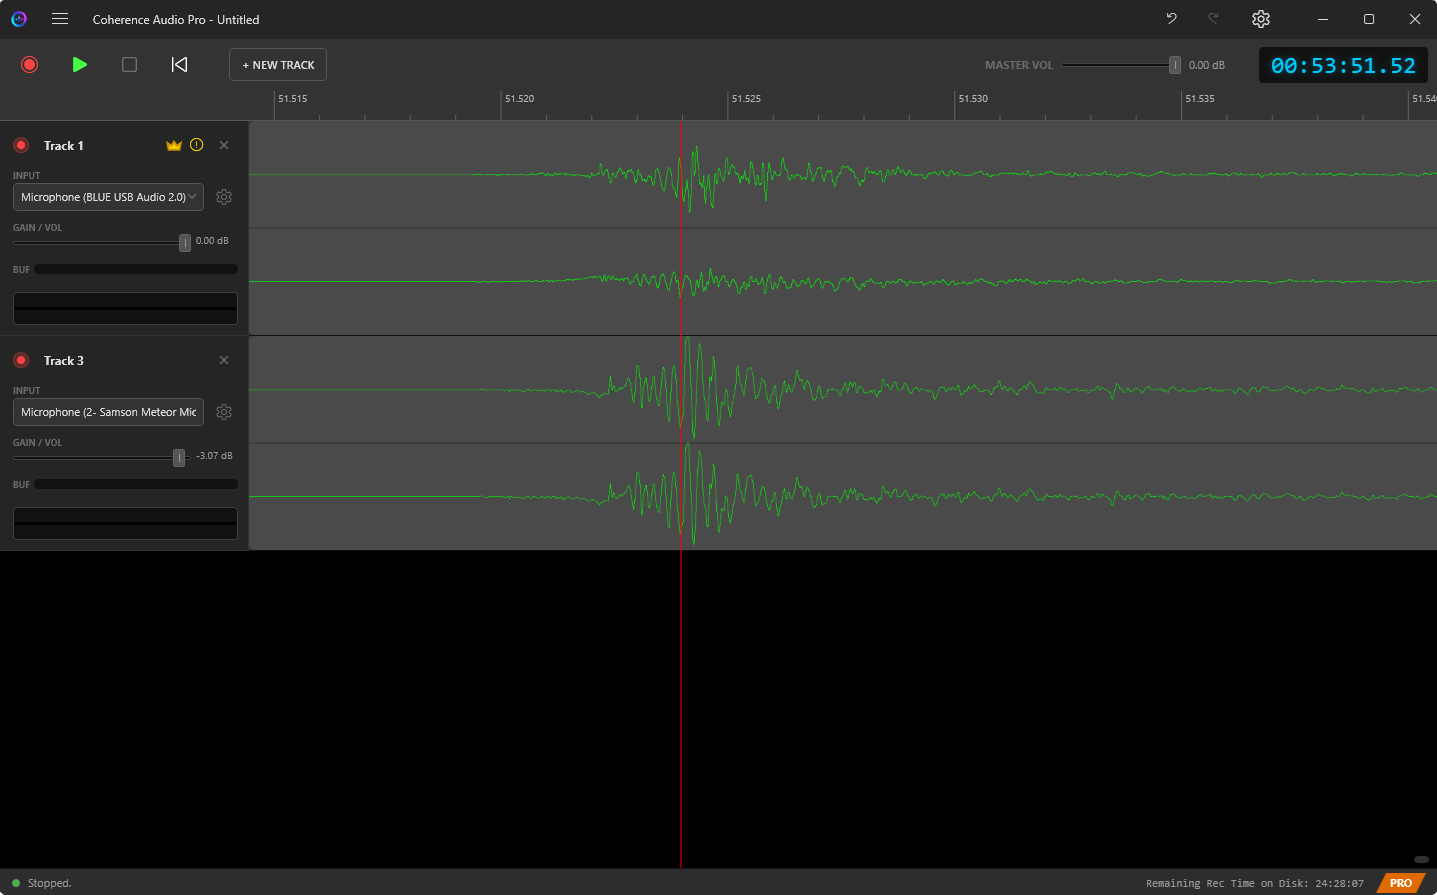Viewport: 1437px width, 895px height.
Task: Jump to start with the rewind icon
Action: pos(179,65)
